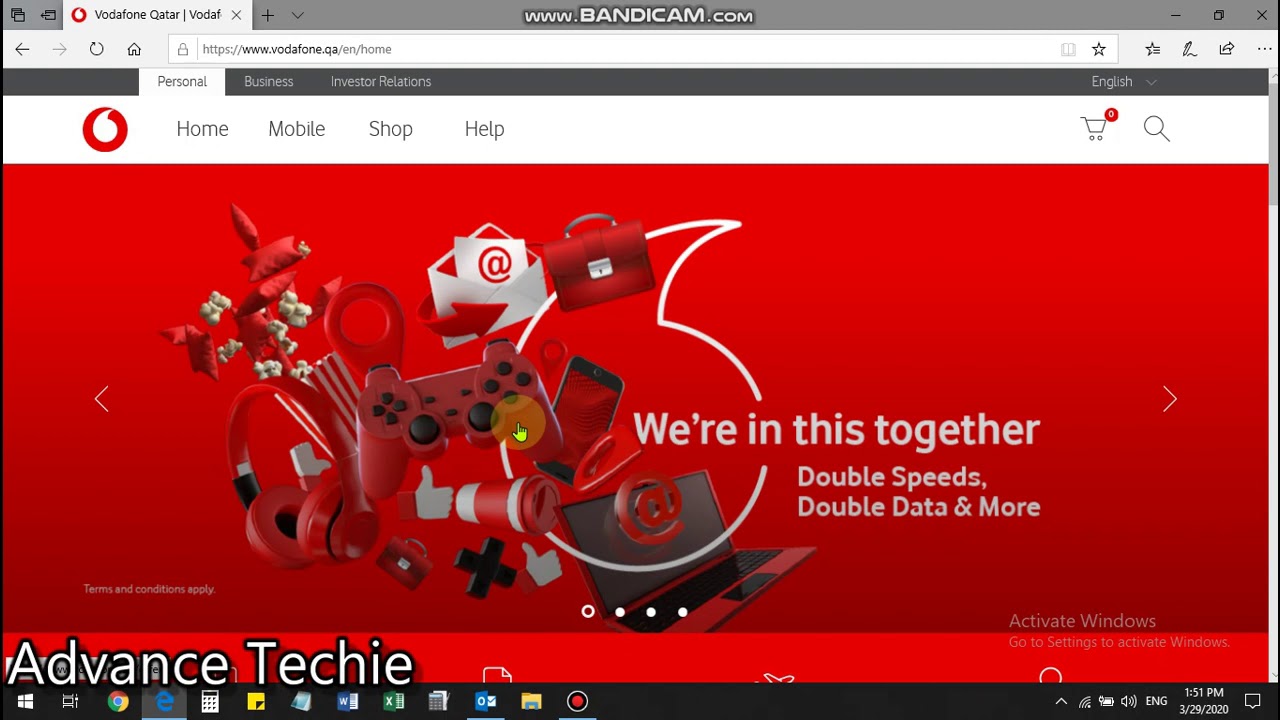This screenshot has height=720, width=1280.
Task: Open the taskbar clock and date
Action: [1204, 701]
